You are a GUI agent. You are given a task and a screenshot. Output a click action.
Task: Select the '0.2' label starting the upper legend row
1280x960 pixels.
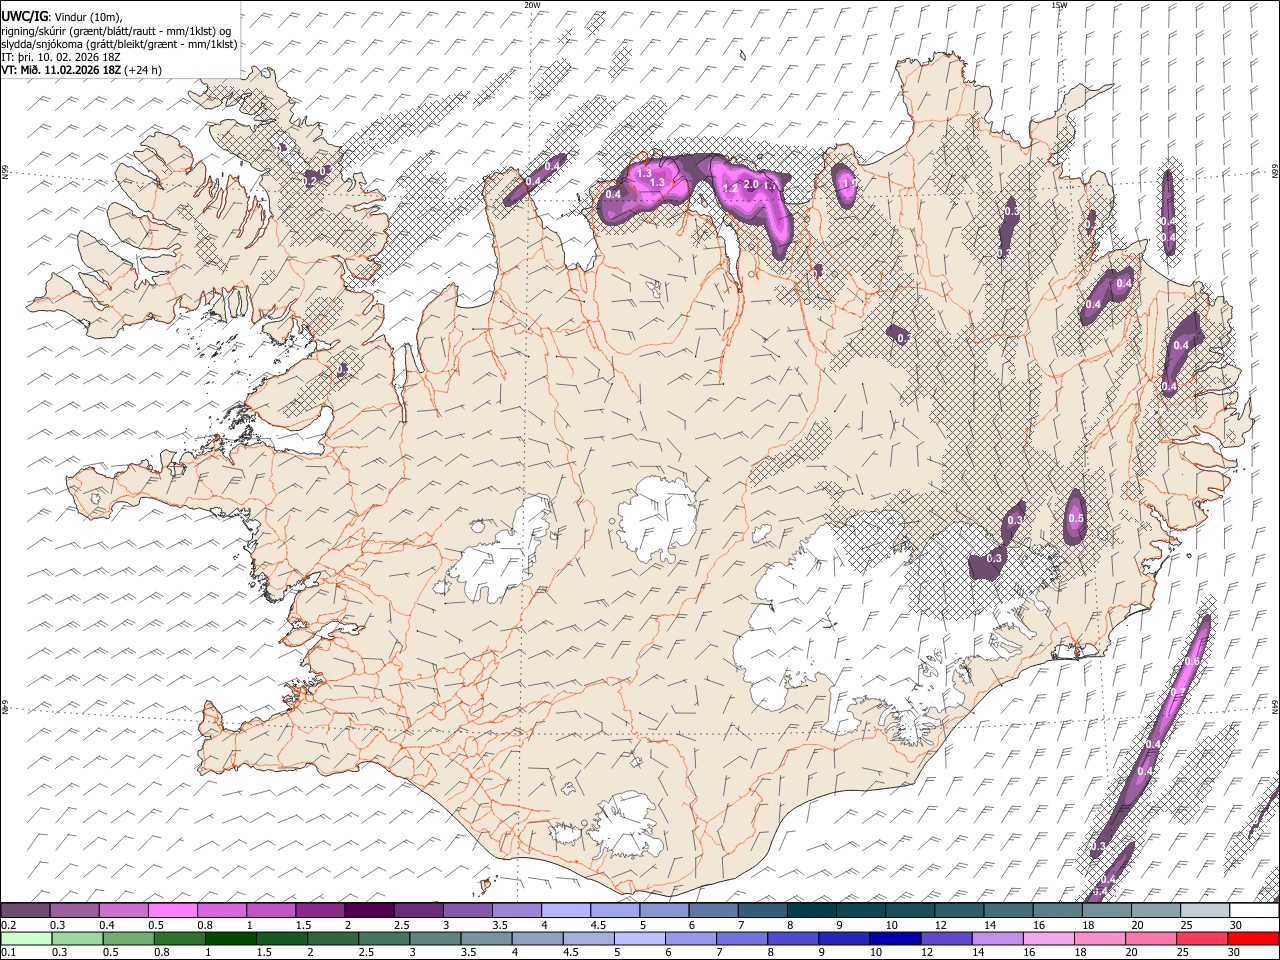coord(9,925)
